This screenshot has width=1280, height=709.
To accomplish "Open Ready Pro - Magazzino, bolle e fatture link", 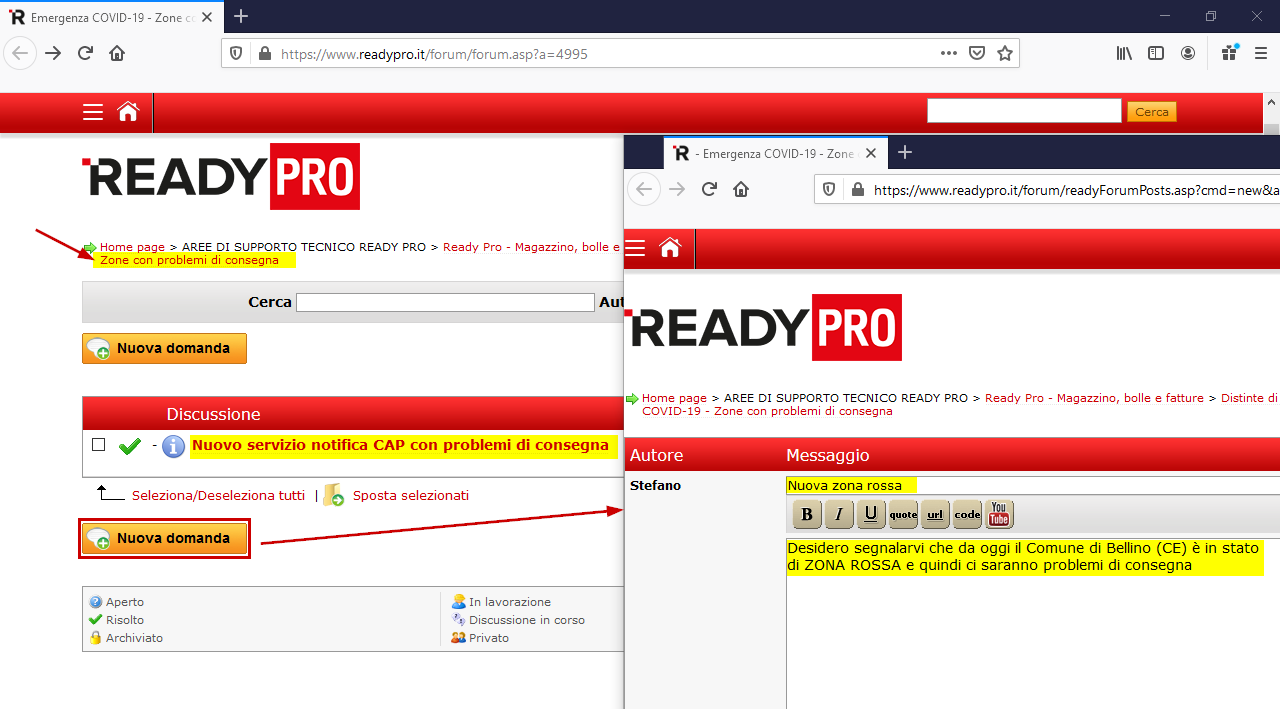I will 1094,398.
